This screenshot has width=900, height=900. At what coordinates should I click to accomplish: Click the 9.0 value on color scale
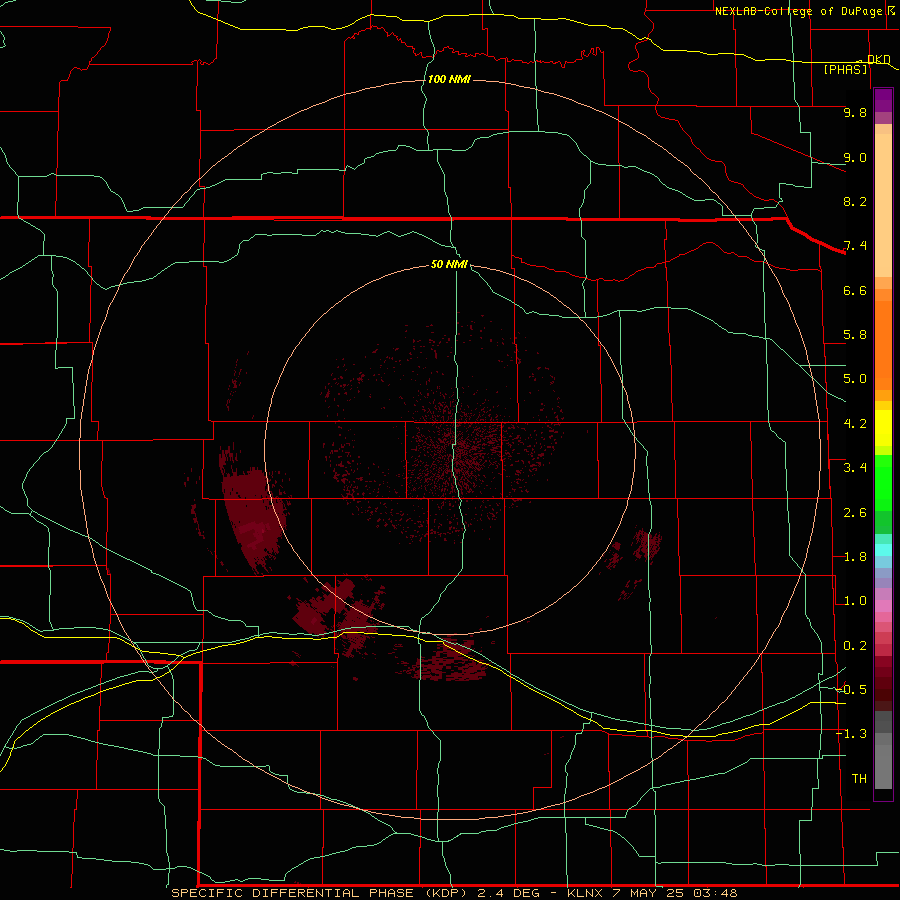[x=855, y=157]
